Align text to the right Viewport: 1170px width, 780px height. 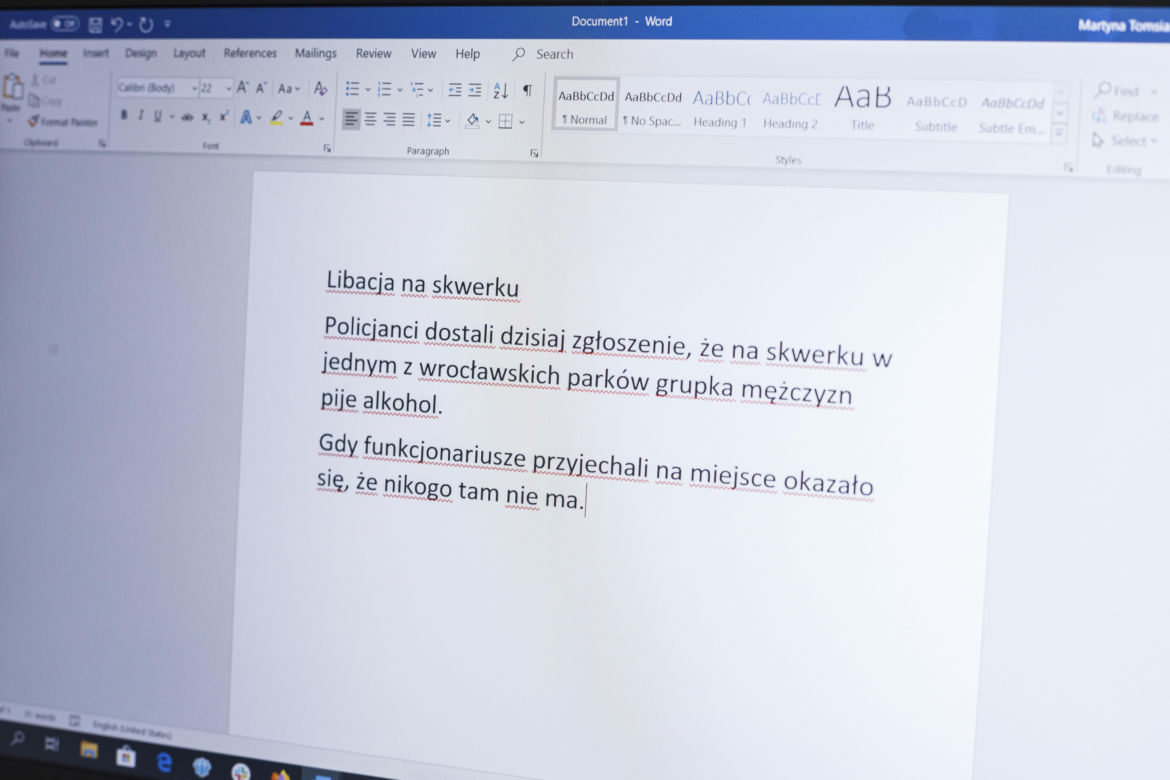point(390,119)
